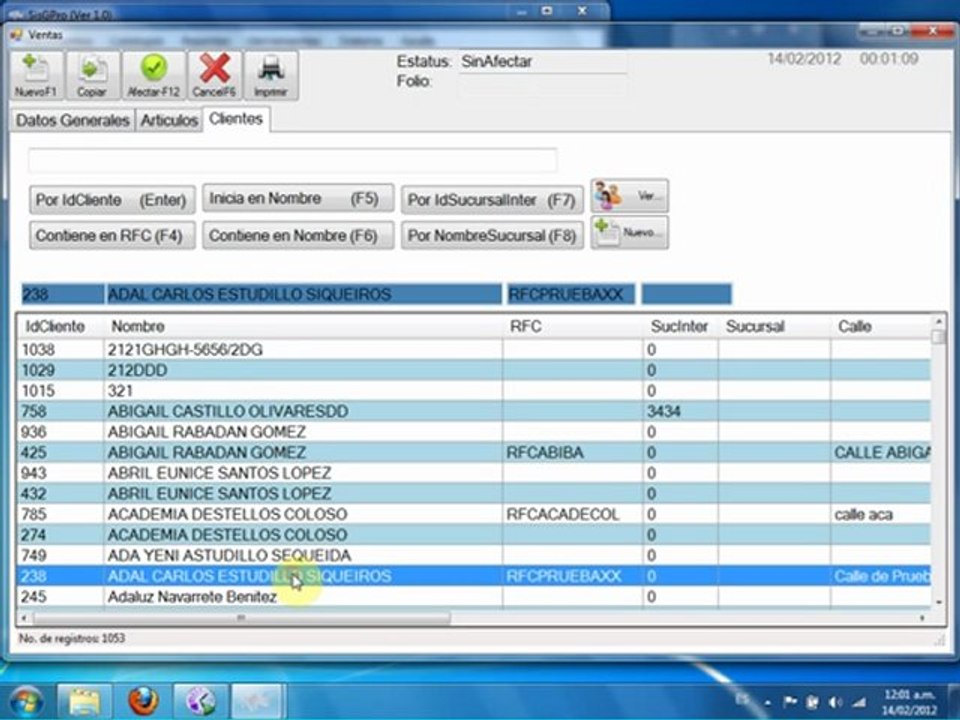Click the CancelF6 red X icon
The width and height of the screenshot is (960, 720).
coord(214,75)
